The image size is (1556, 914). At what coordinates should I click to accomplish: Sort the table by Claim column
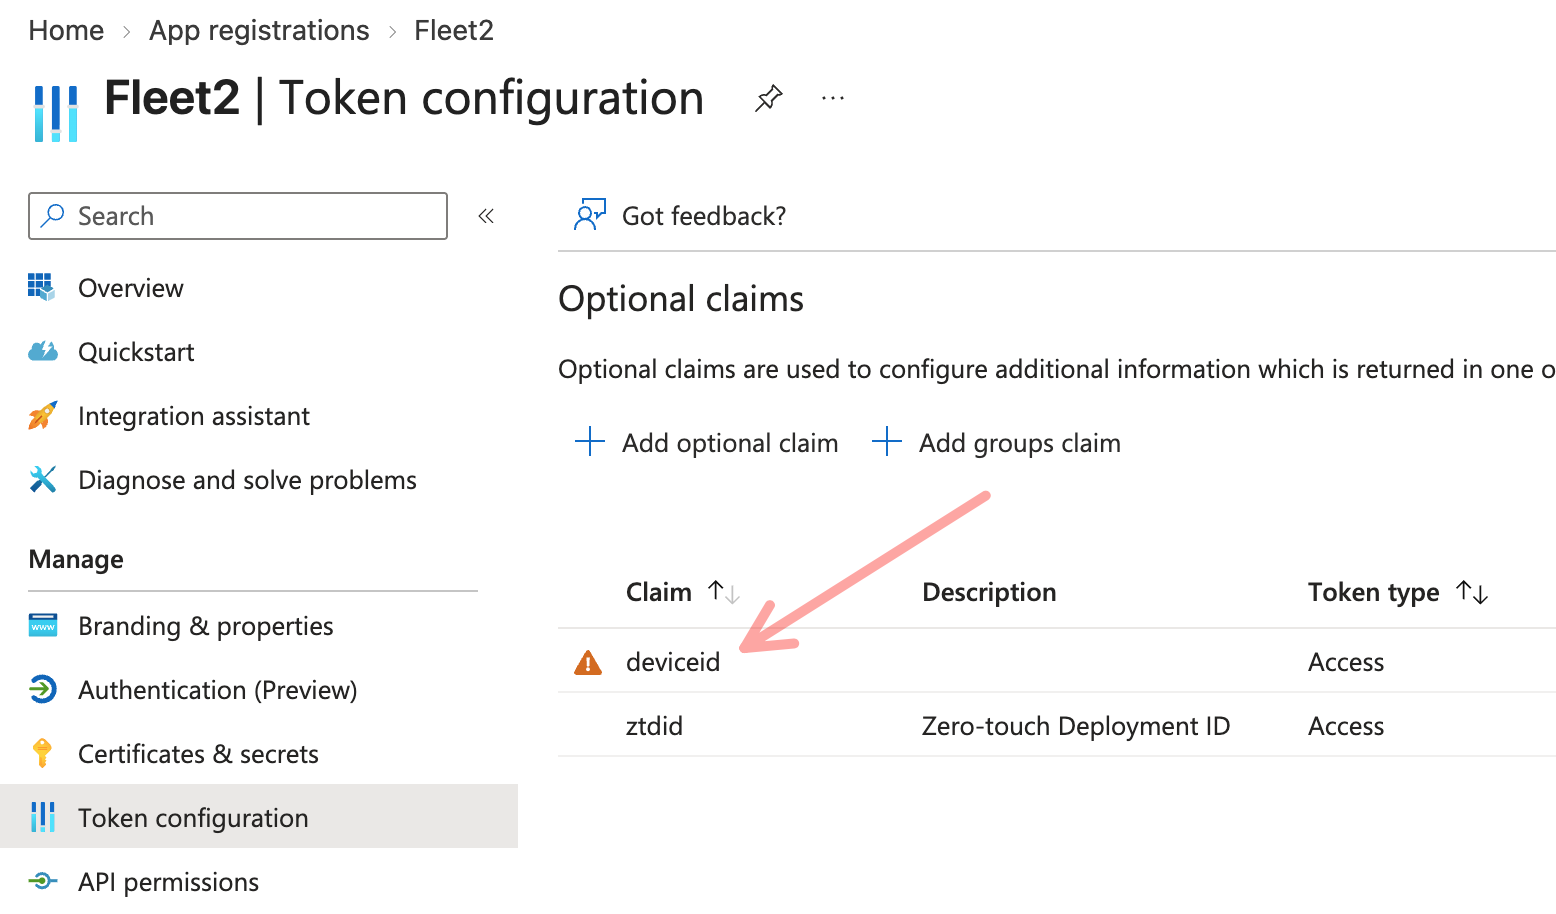tap(683, 592)
